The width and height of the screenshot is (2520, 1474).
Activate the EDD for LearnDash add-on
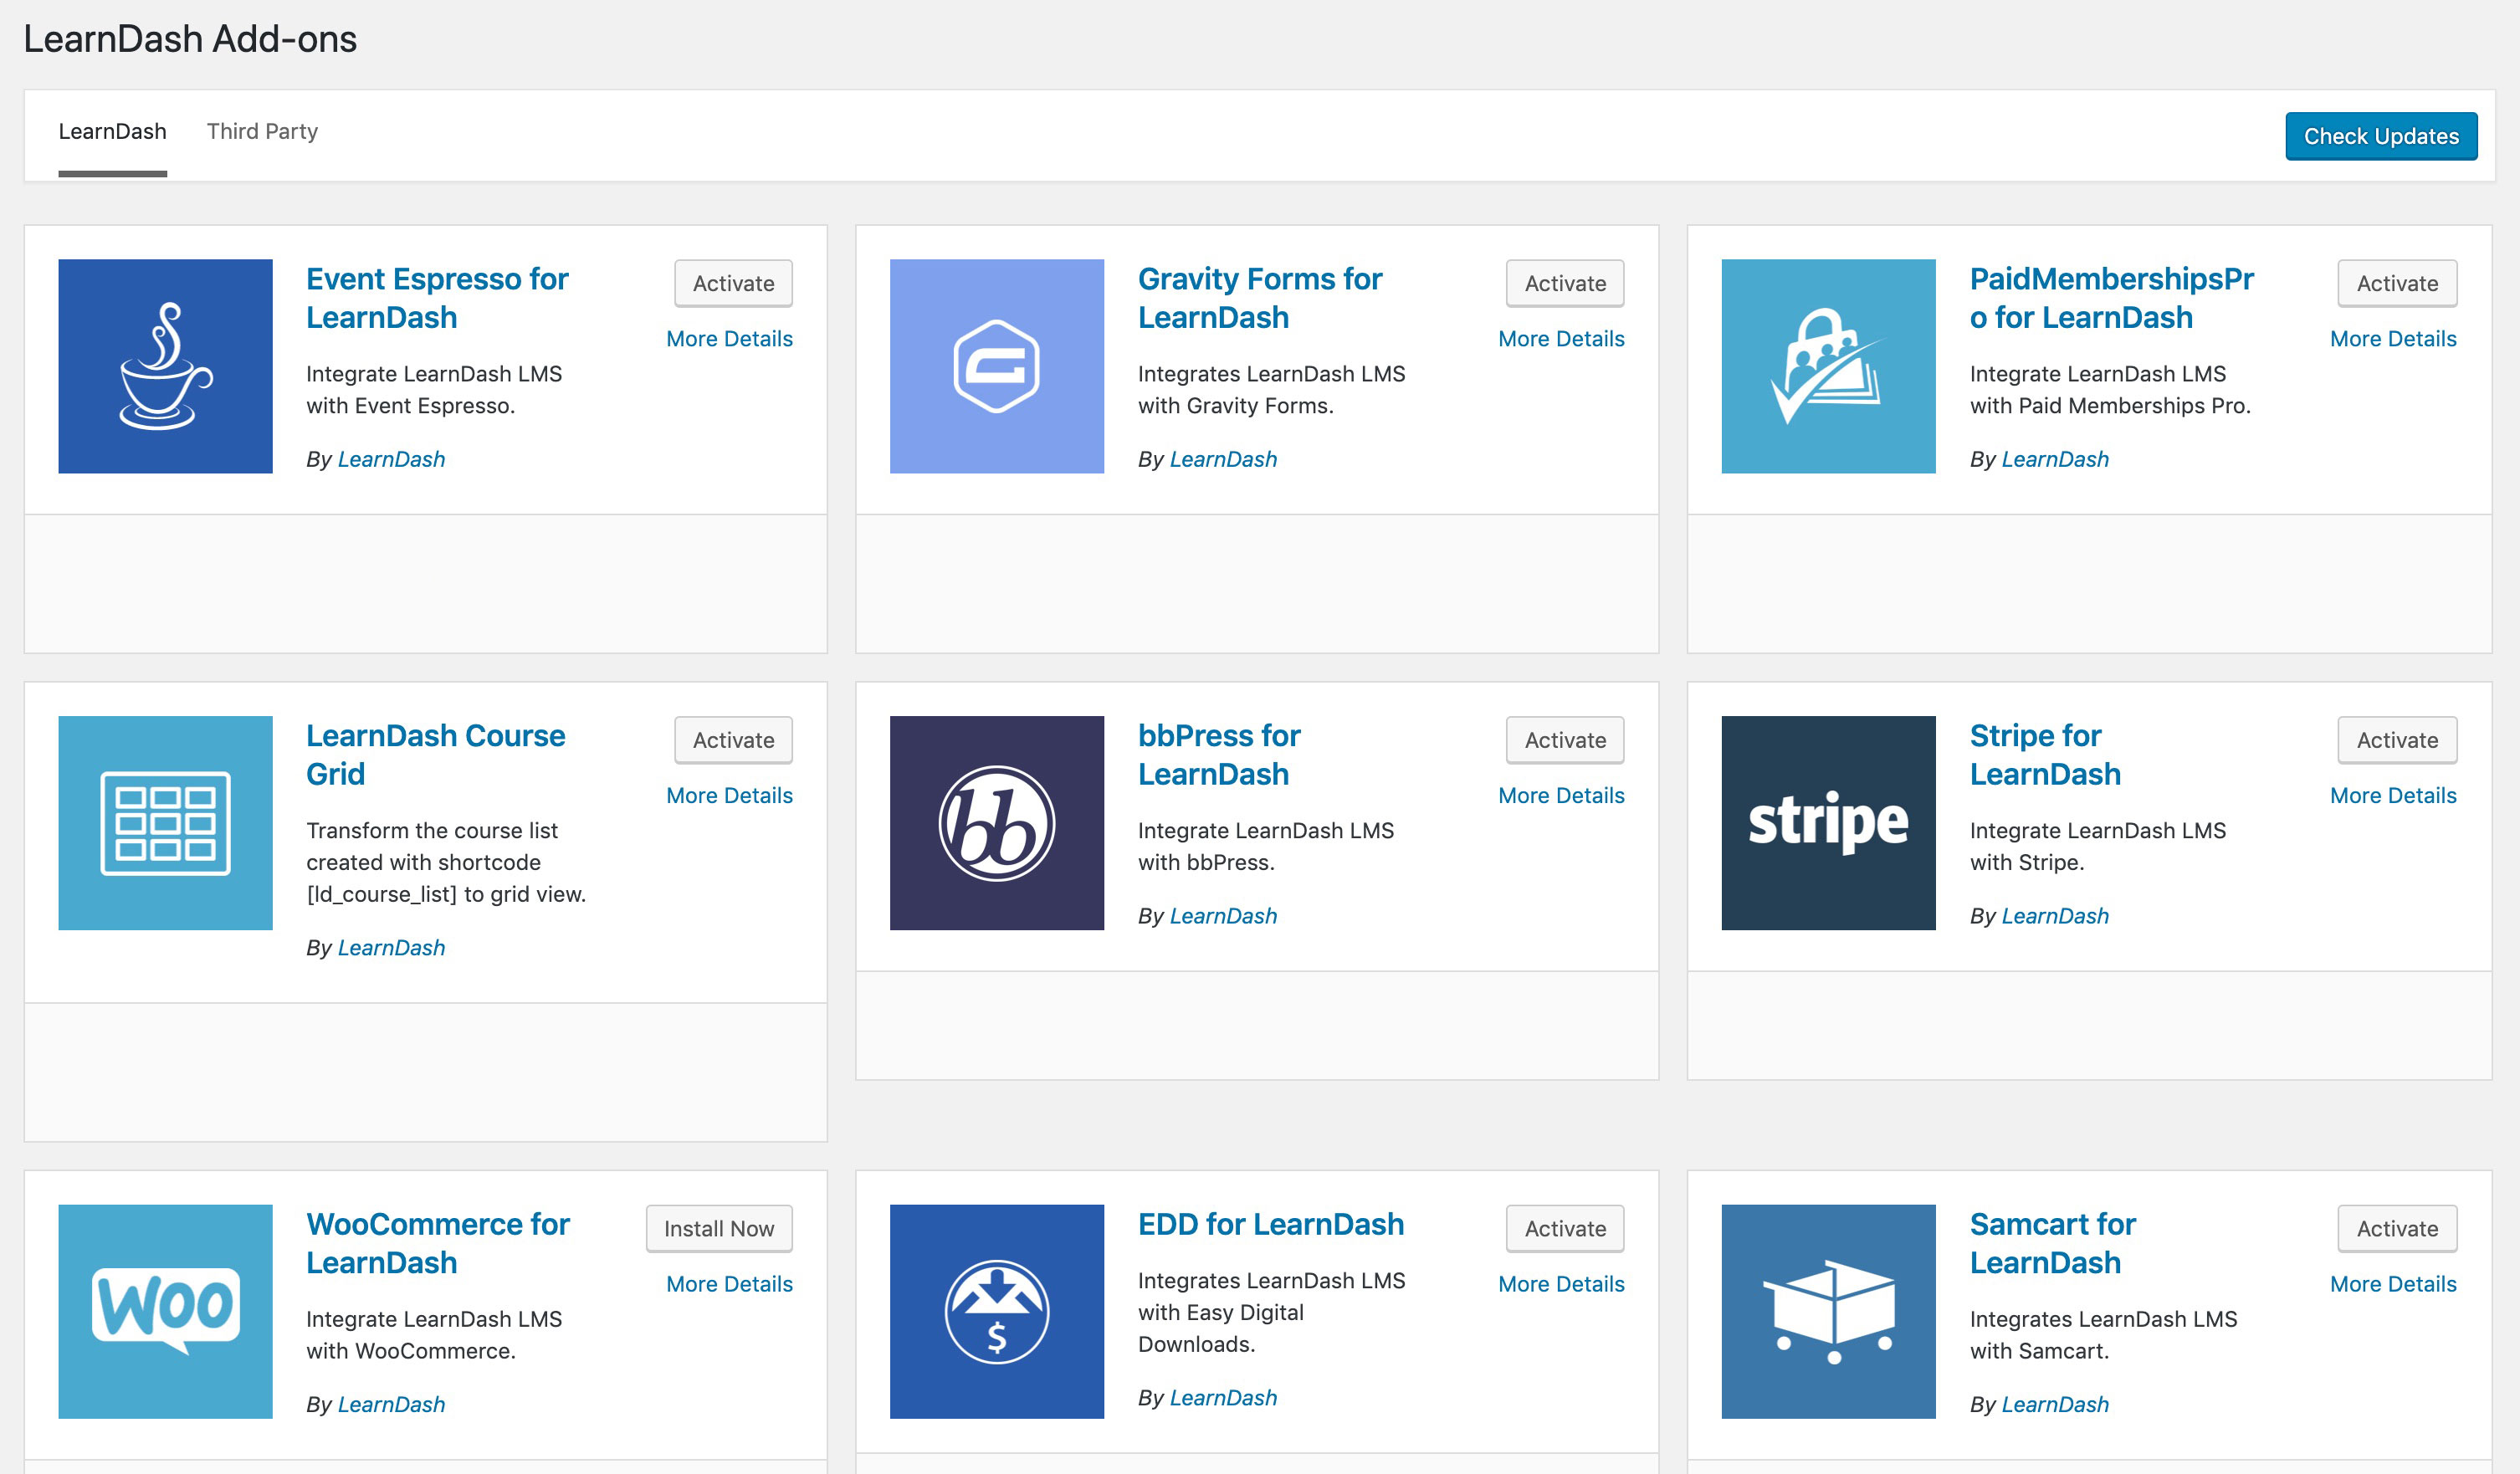1564,1228
